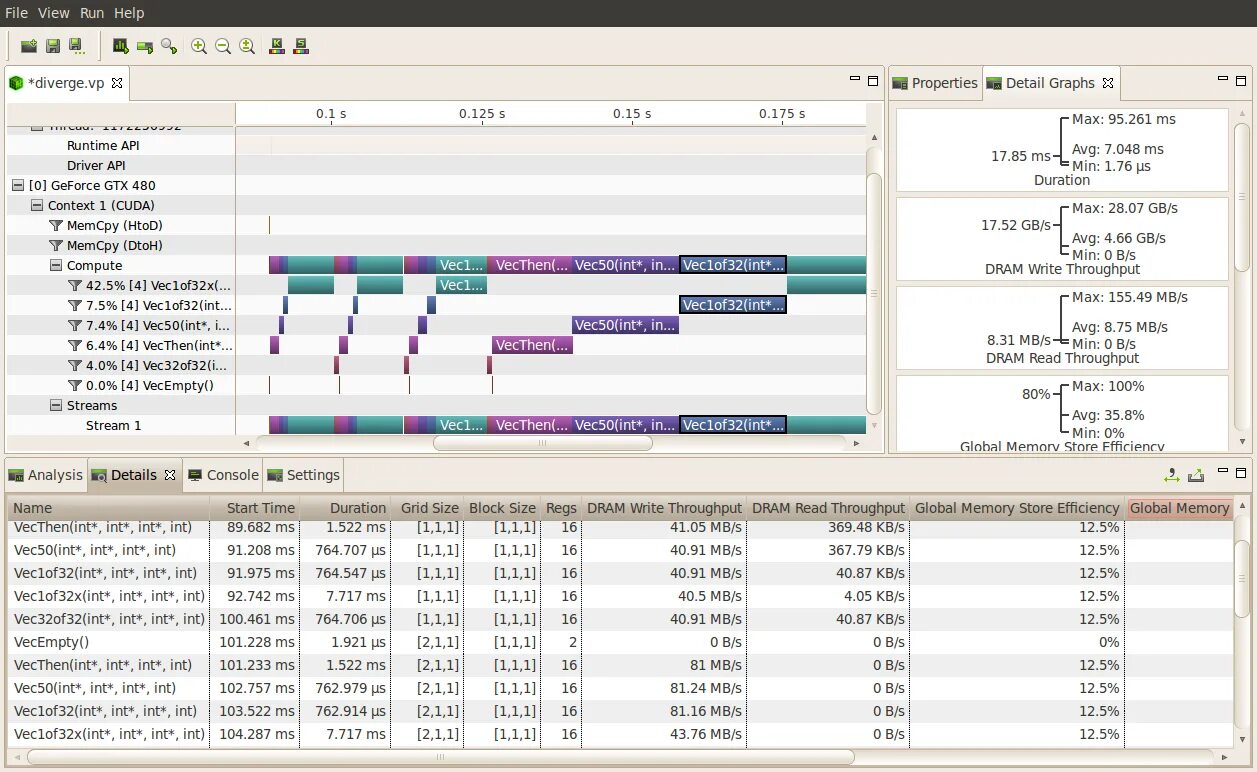Collapse the Streams tree node

(56, 405)
